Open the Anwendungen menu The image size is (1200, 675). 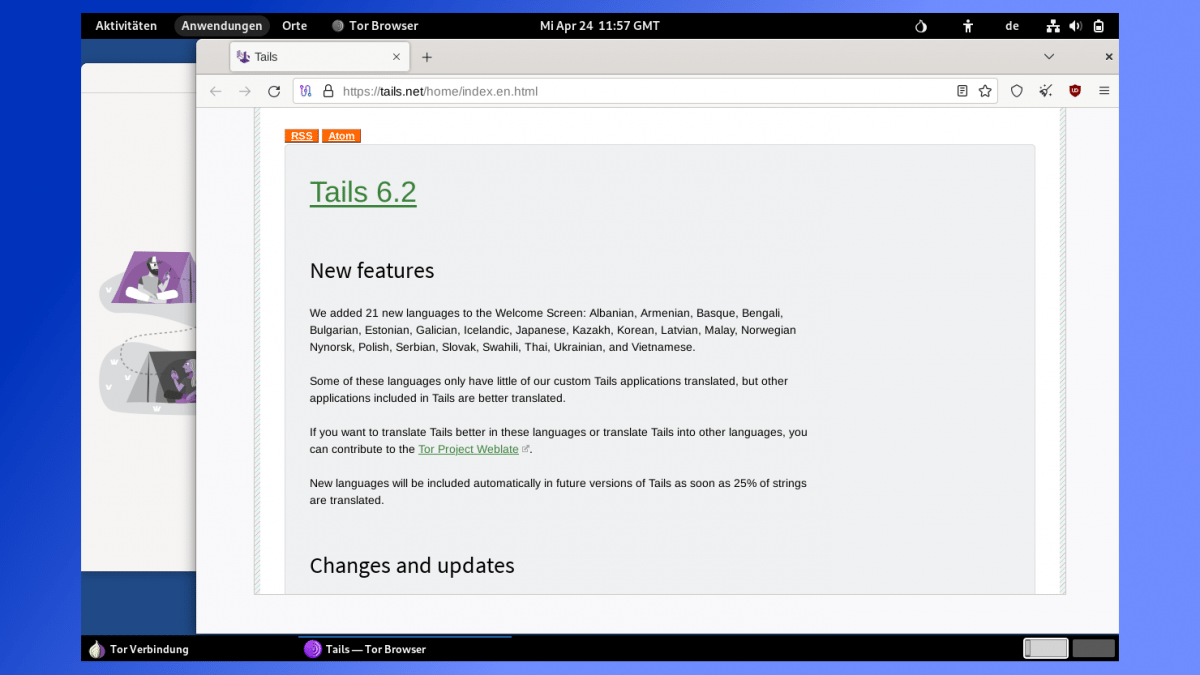click(x=222, y=26)
